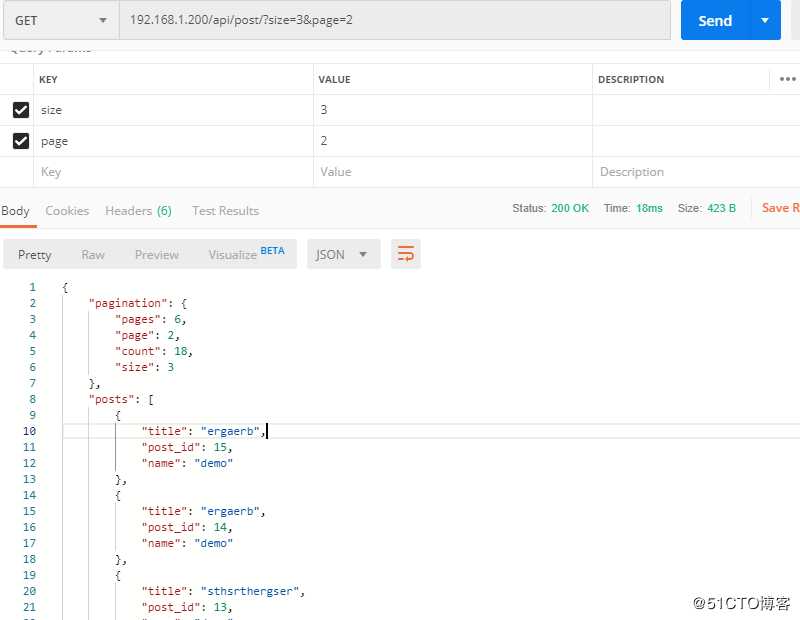This screenshot has width=800, height=620.
Task: Select the Visualize BETA view
Action: pos(246,254)
